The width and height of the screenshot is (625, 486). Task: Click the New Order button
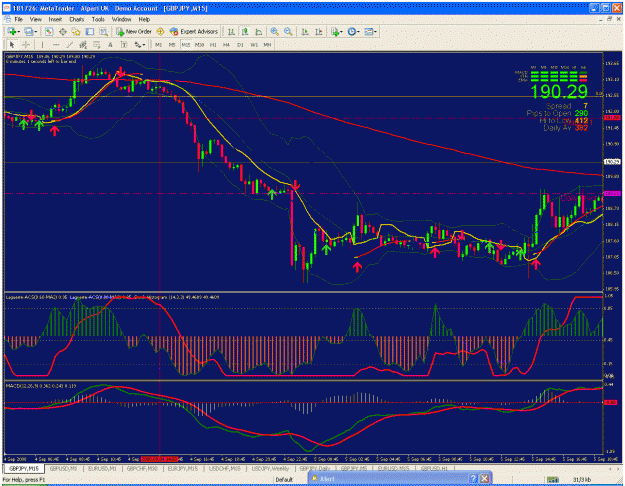134,31
